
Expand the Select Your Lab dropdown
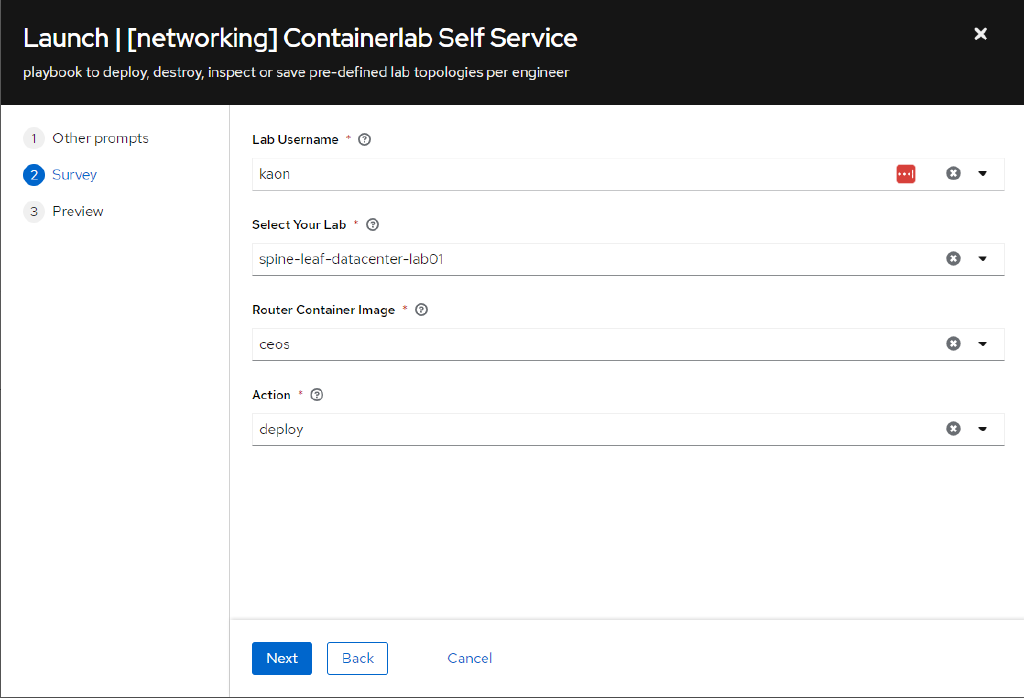pos(982,258)
